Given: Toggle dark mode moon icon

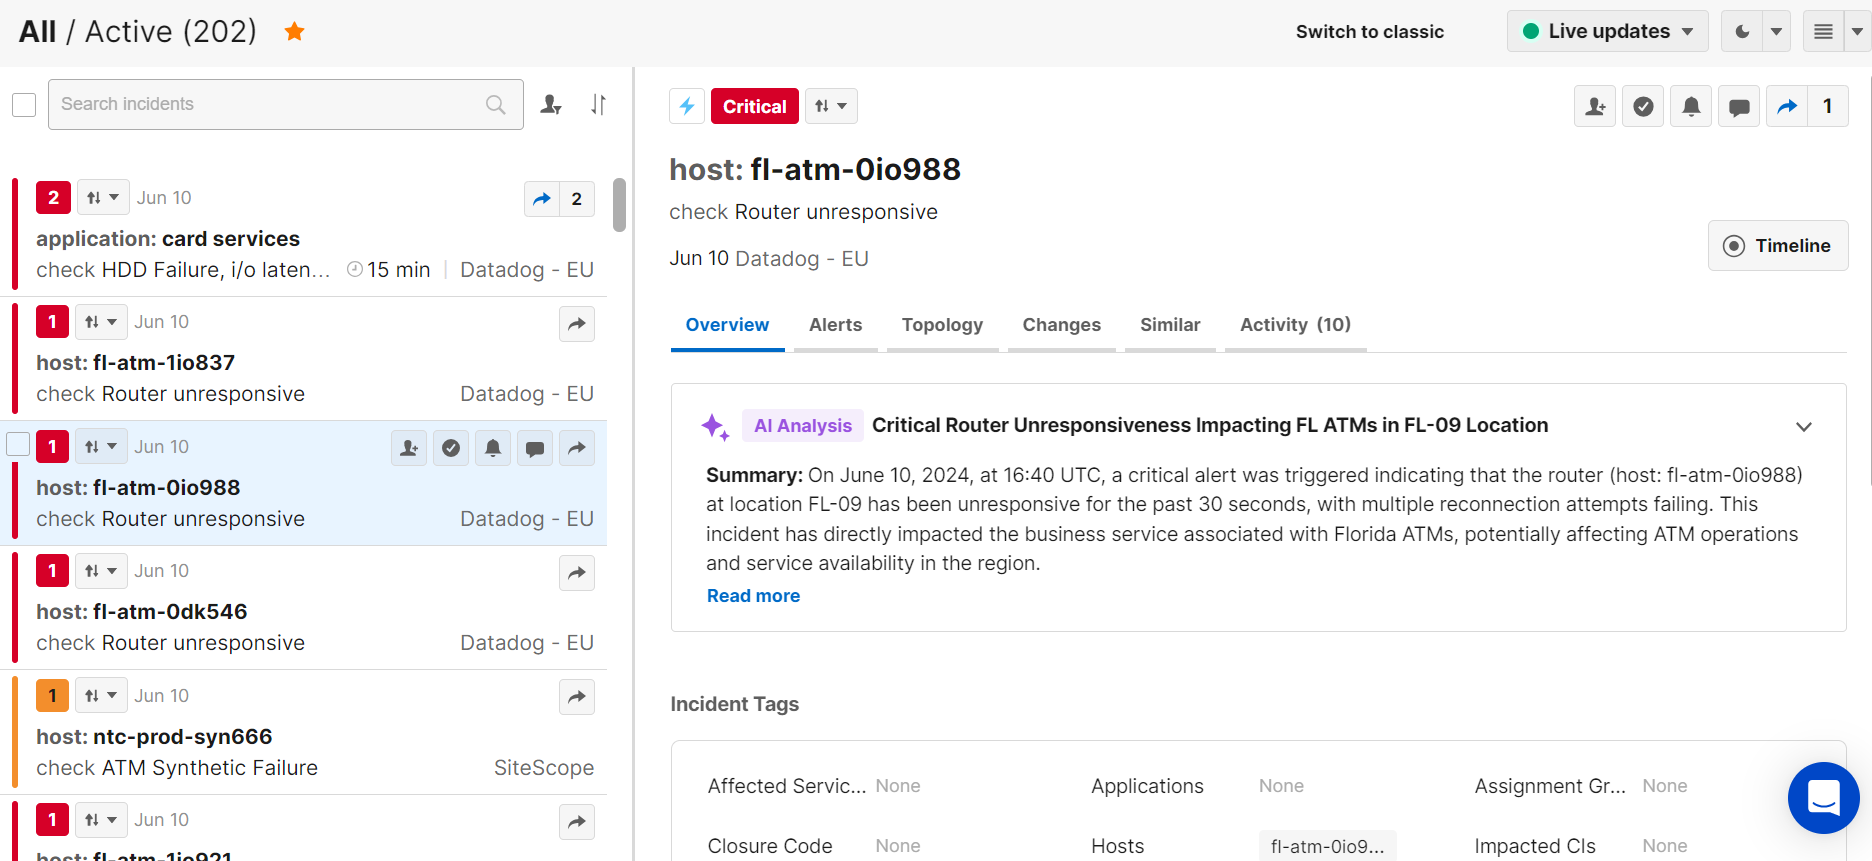Looking at the screenshot, I should pos(1742,32).
